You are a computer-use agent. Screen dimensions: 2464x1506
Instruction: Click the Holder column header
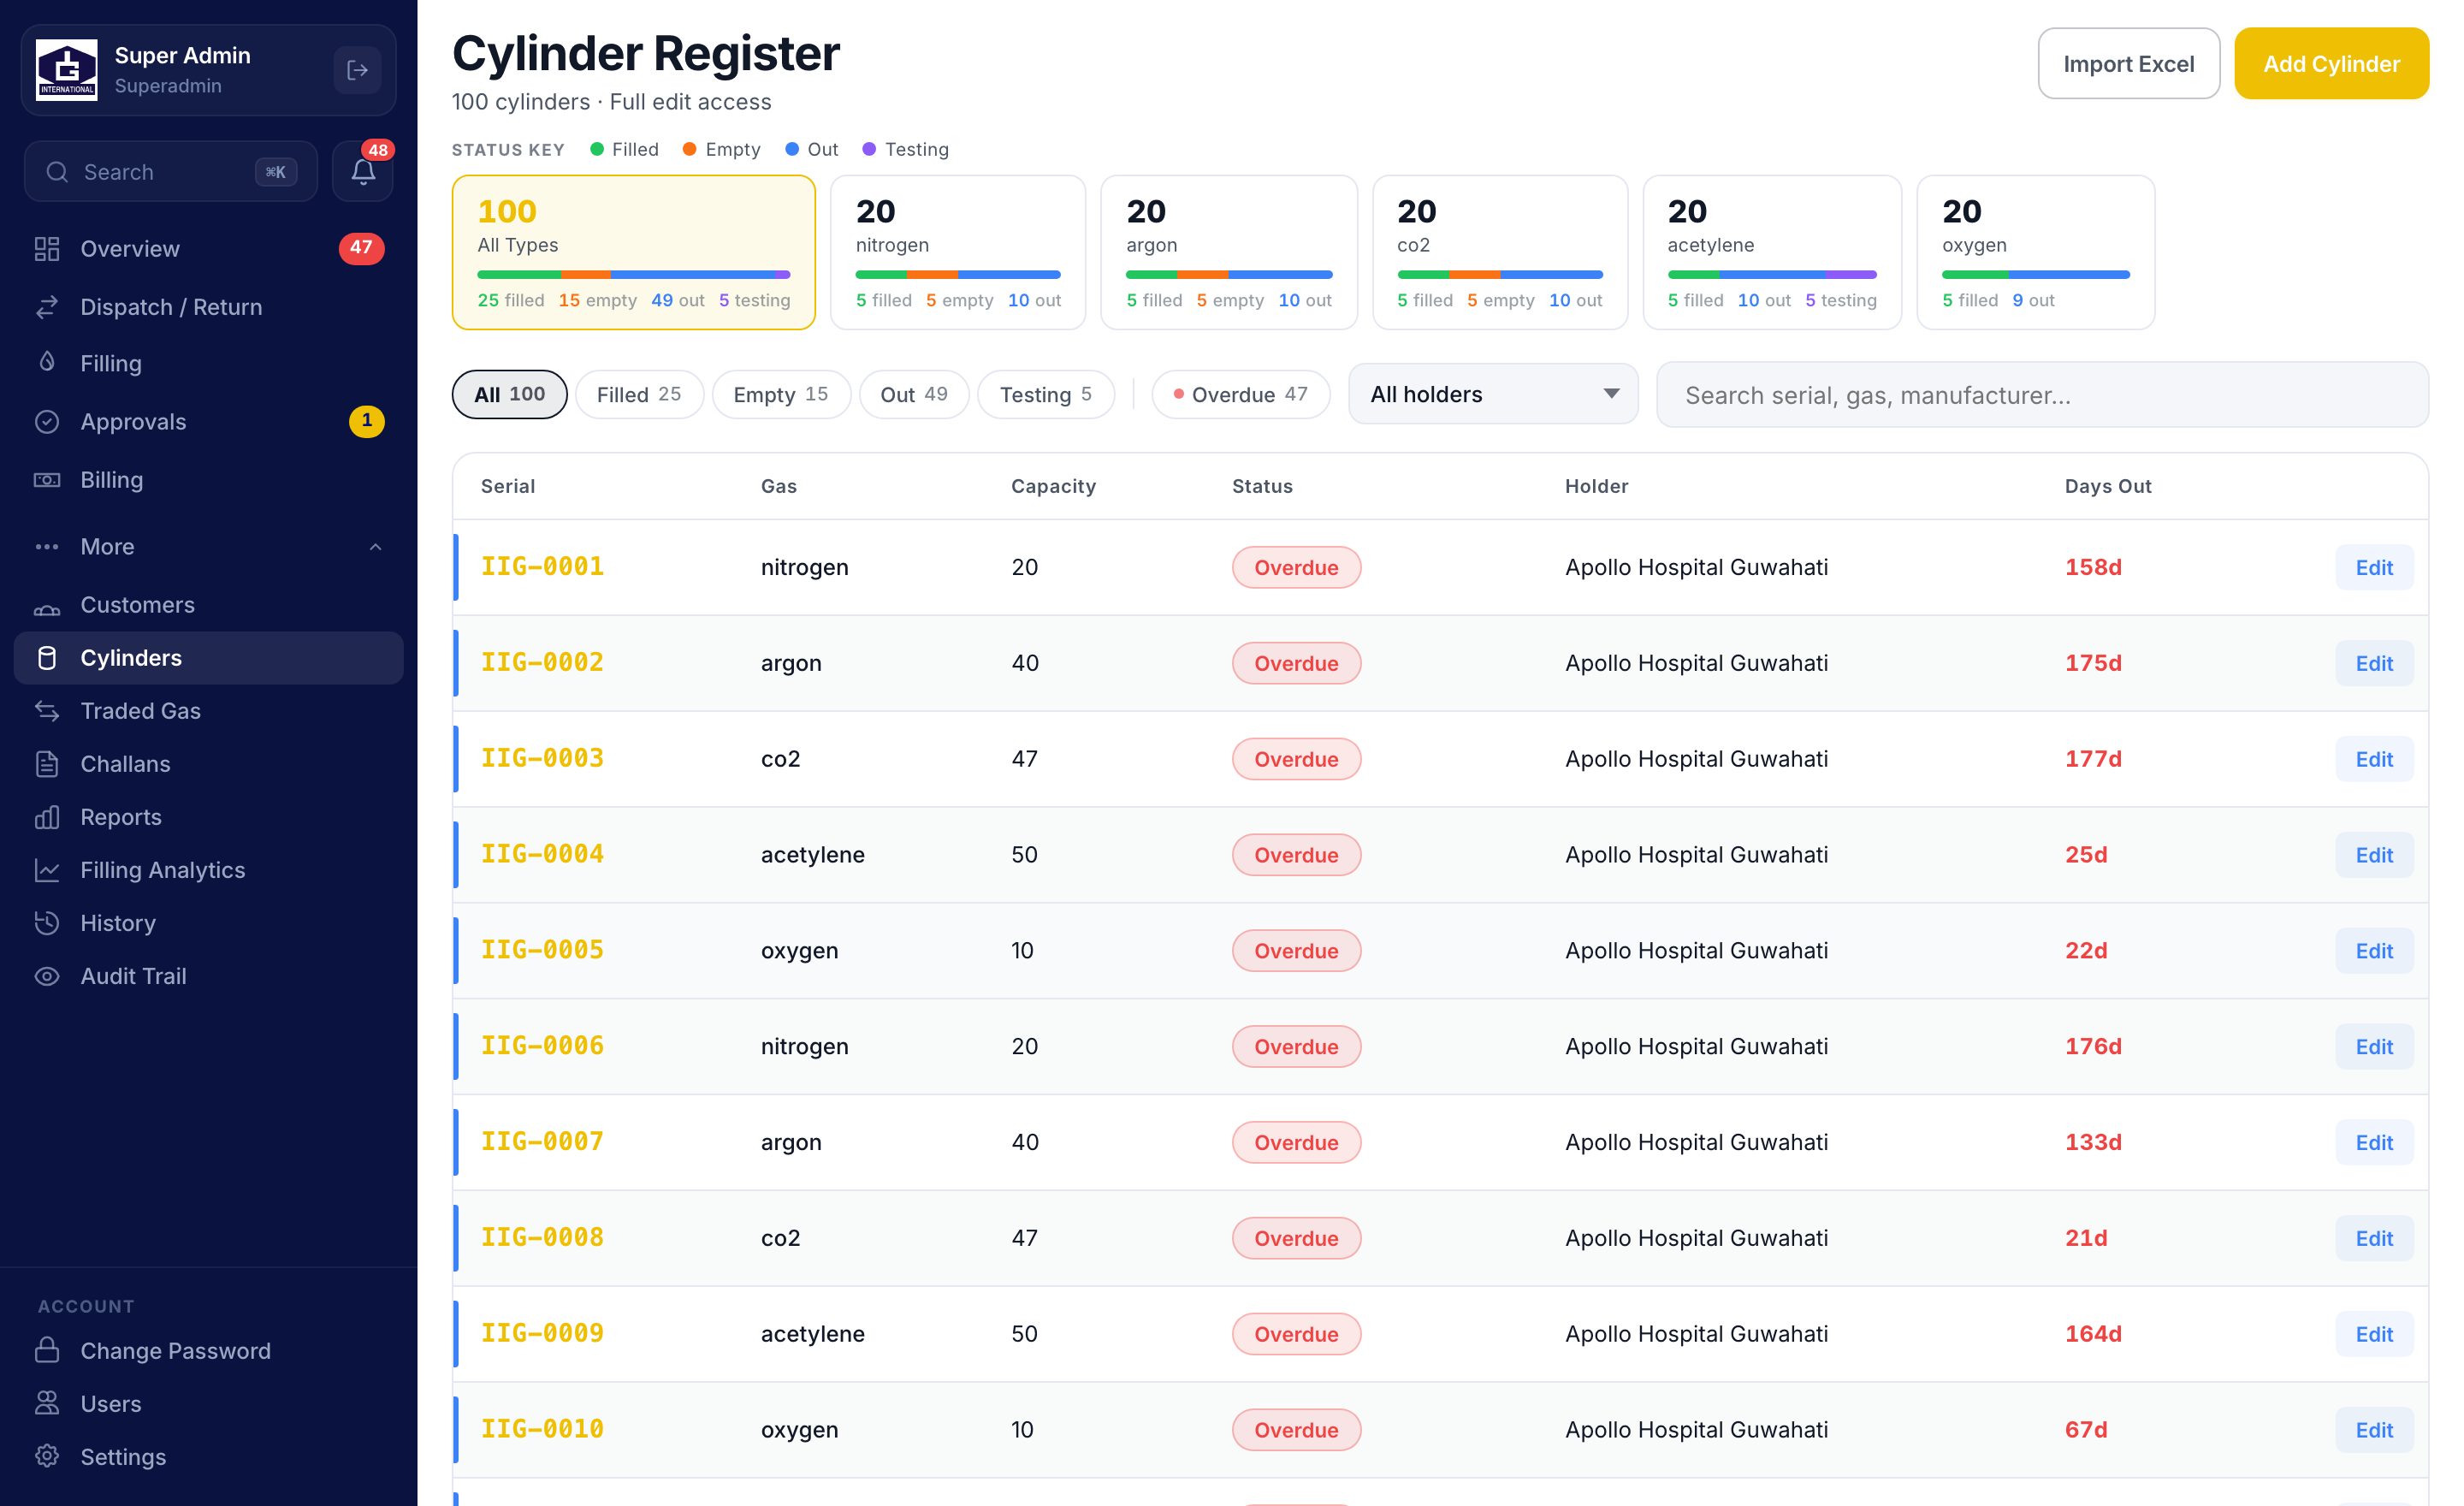point(1596,486)
